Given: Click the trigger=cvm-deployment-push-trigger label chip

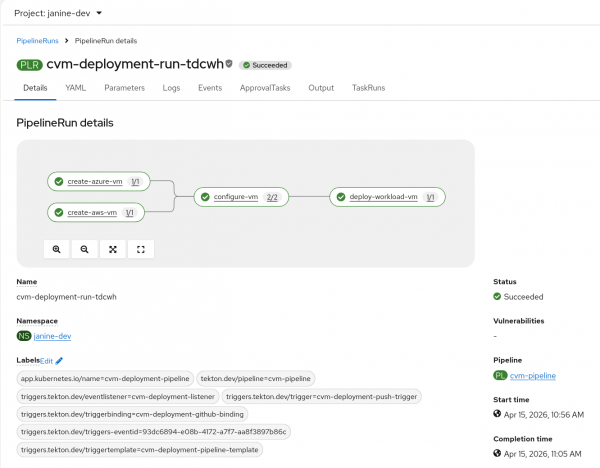Looking at the screenshot, I should pyautogui.click(x=321, y=396).
